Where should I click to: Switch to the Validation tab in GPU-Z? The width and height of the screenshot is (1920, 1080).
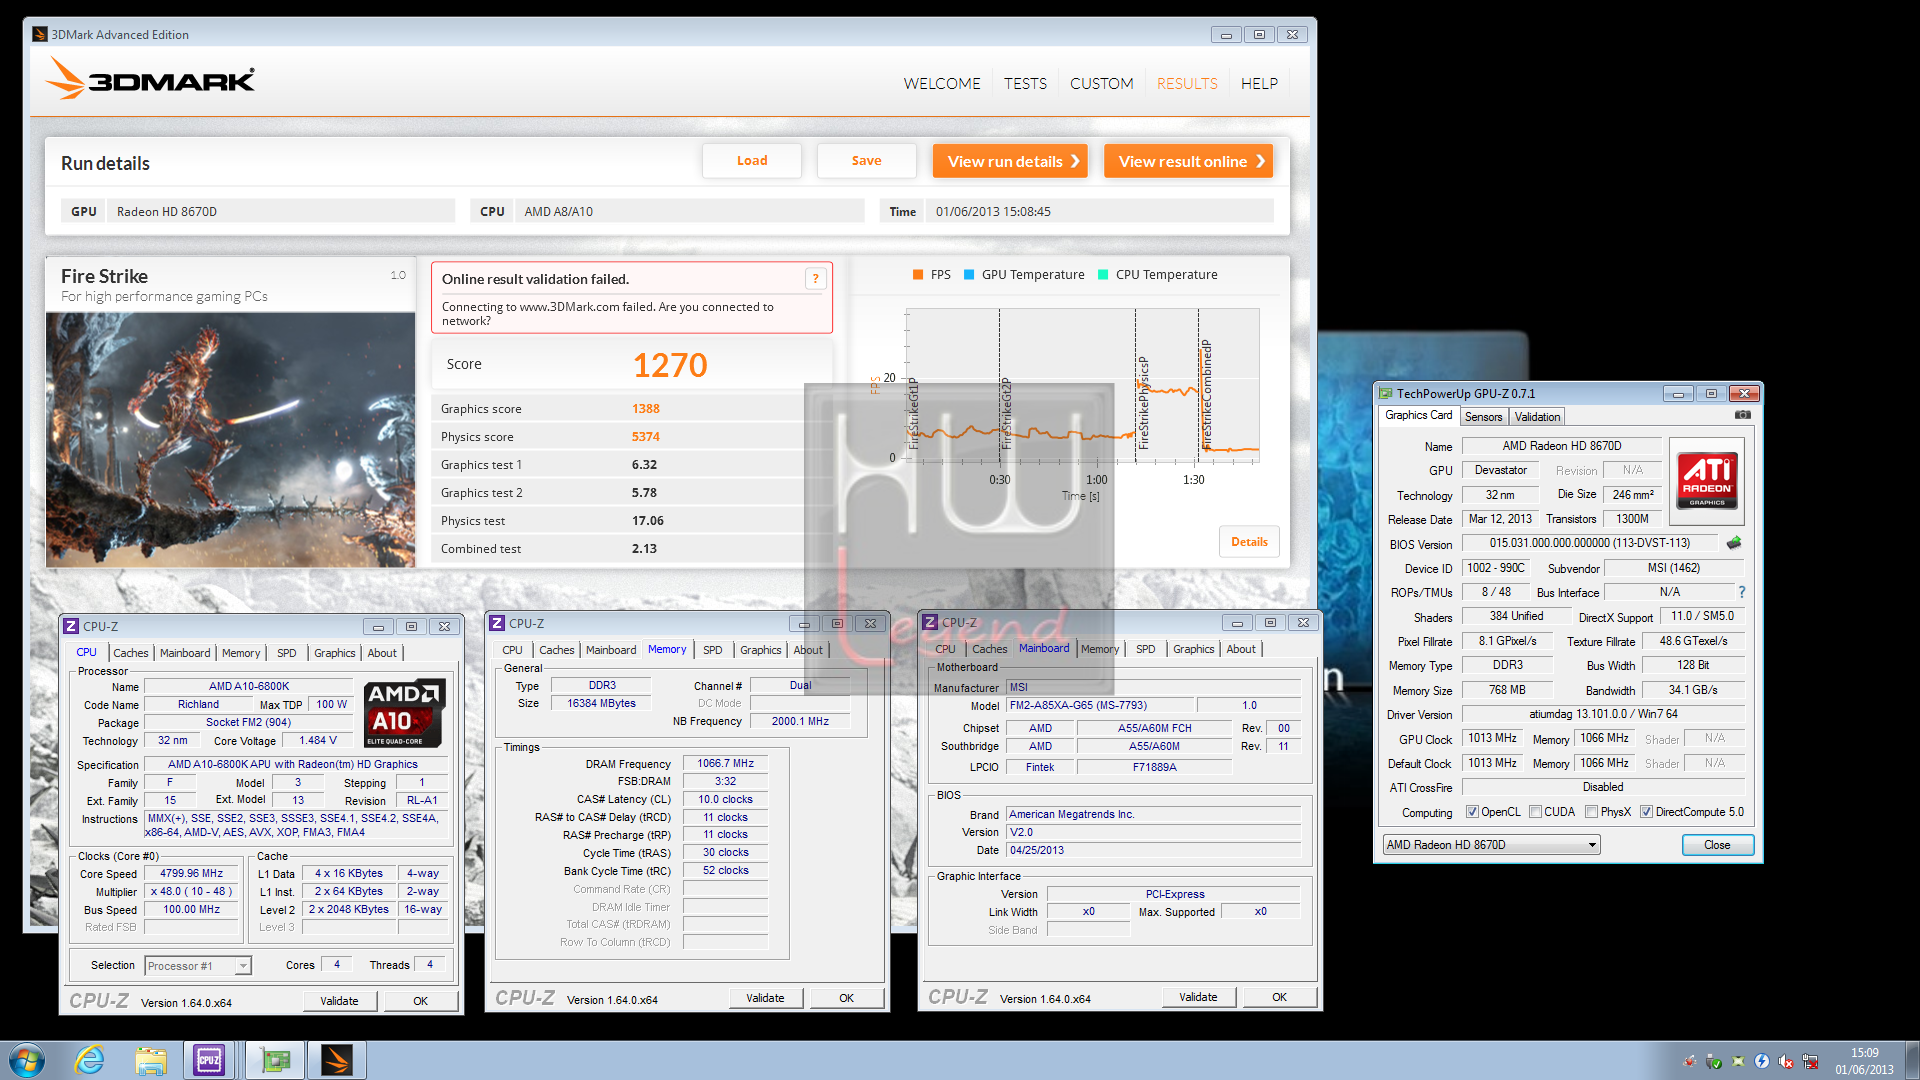[x=1537, y=417]
